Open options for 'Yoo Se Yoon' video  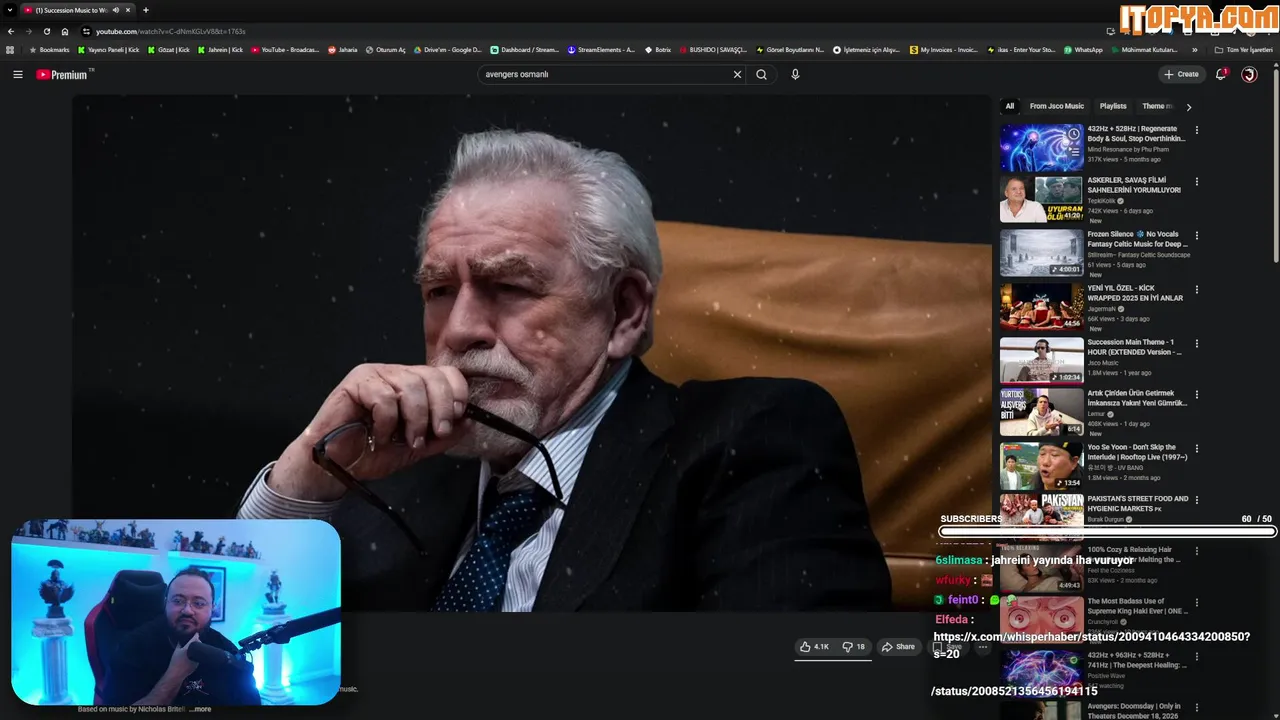click(x=1196, y=449)
